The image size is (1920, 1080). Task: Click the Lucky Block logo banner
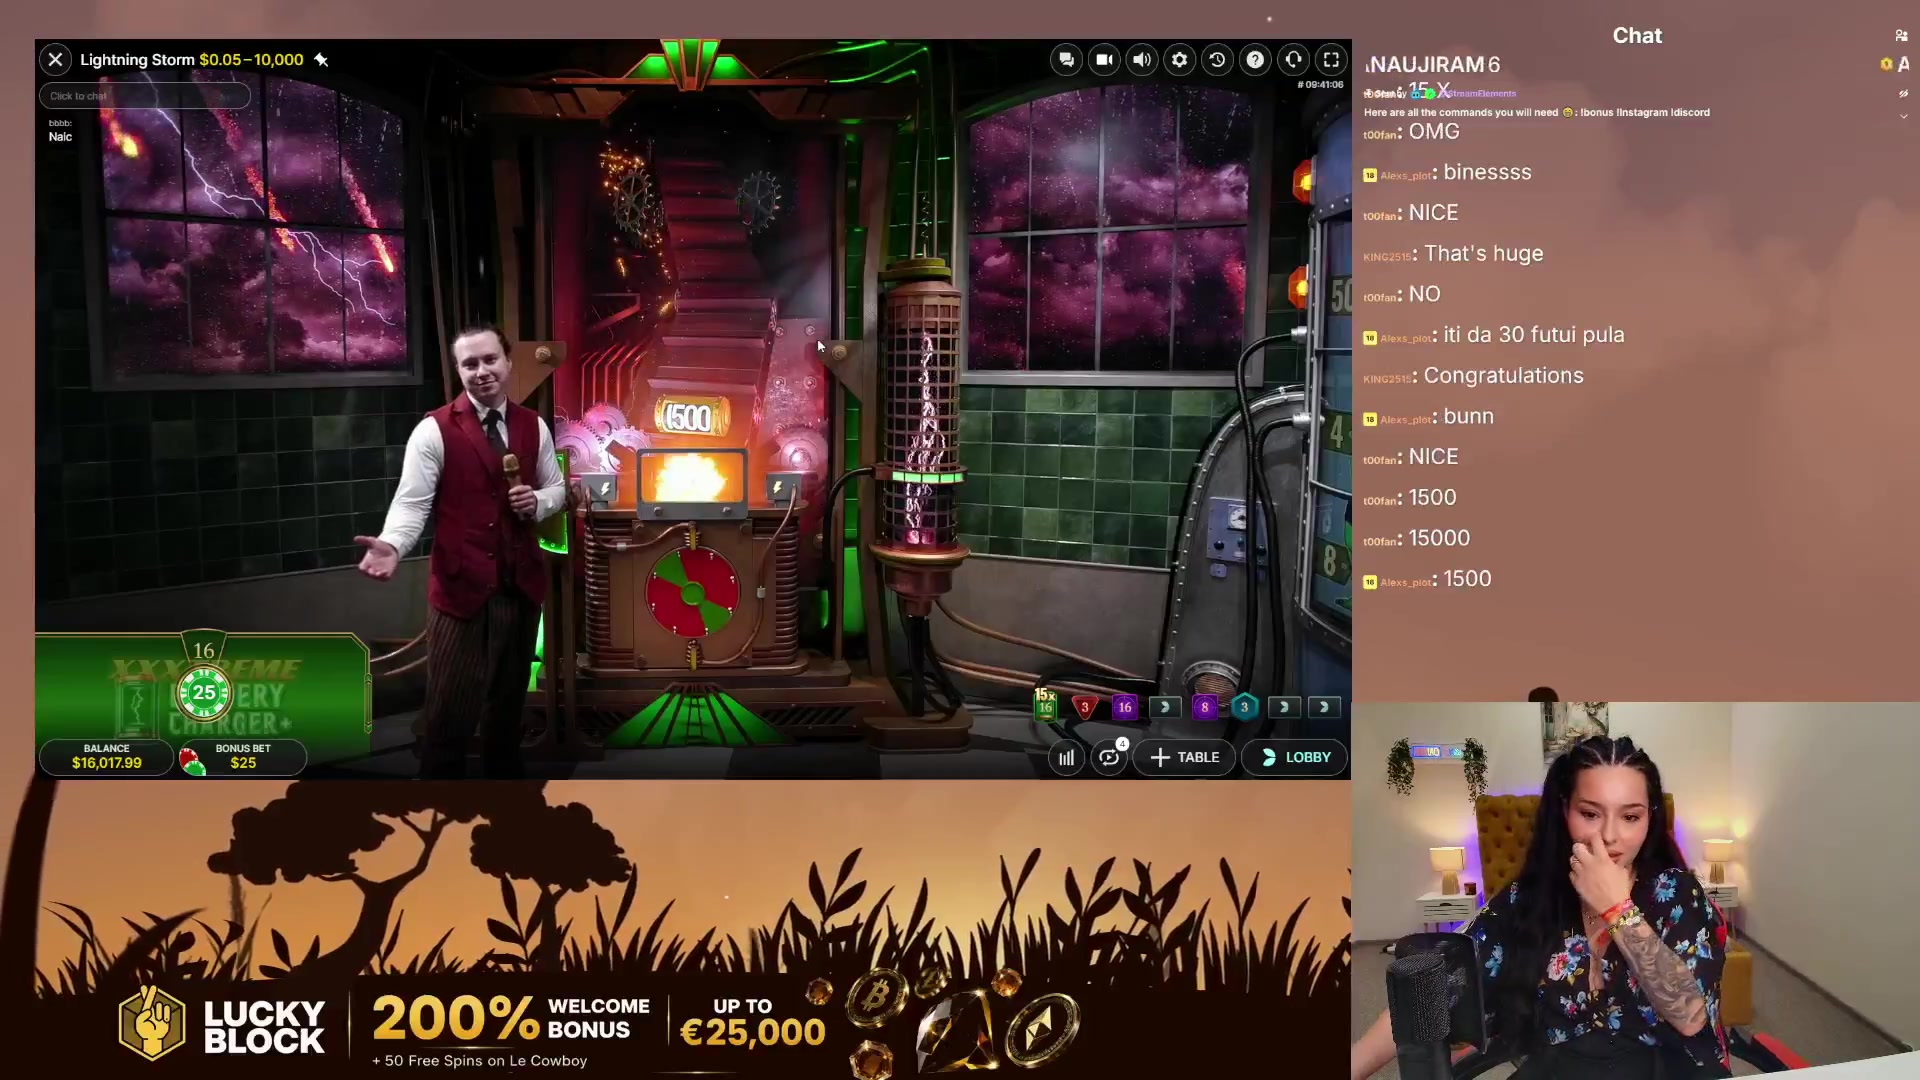pos(222,1025)
